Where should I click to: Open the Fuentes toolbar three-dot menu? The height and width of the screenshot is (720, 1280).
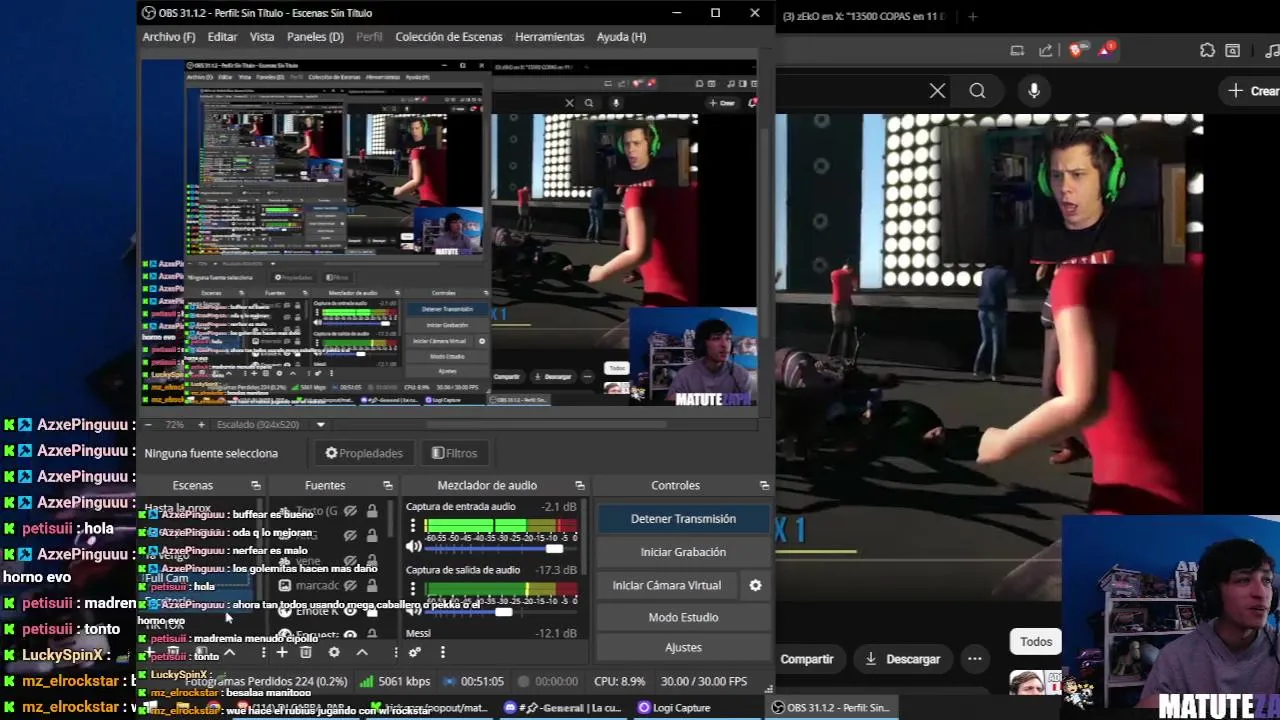[x=395, y=652]
